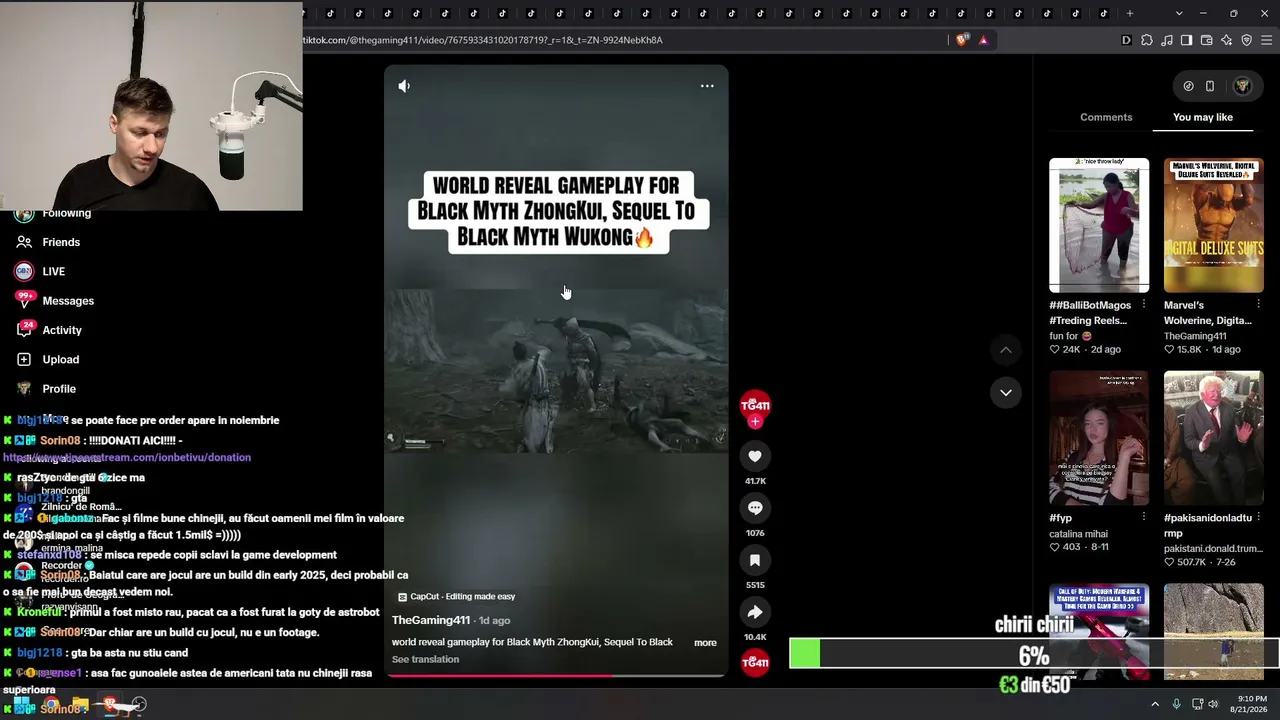Click the 'fun for' author text
The width and height of the screenshot is (1280, 720).
(1070, 336)
